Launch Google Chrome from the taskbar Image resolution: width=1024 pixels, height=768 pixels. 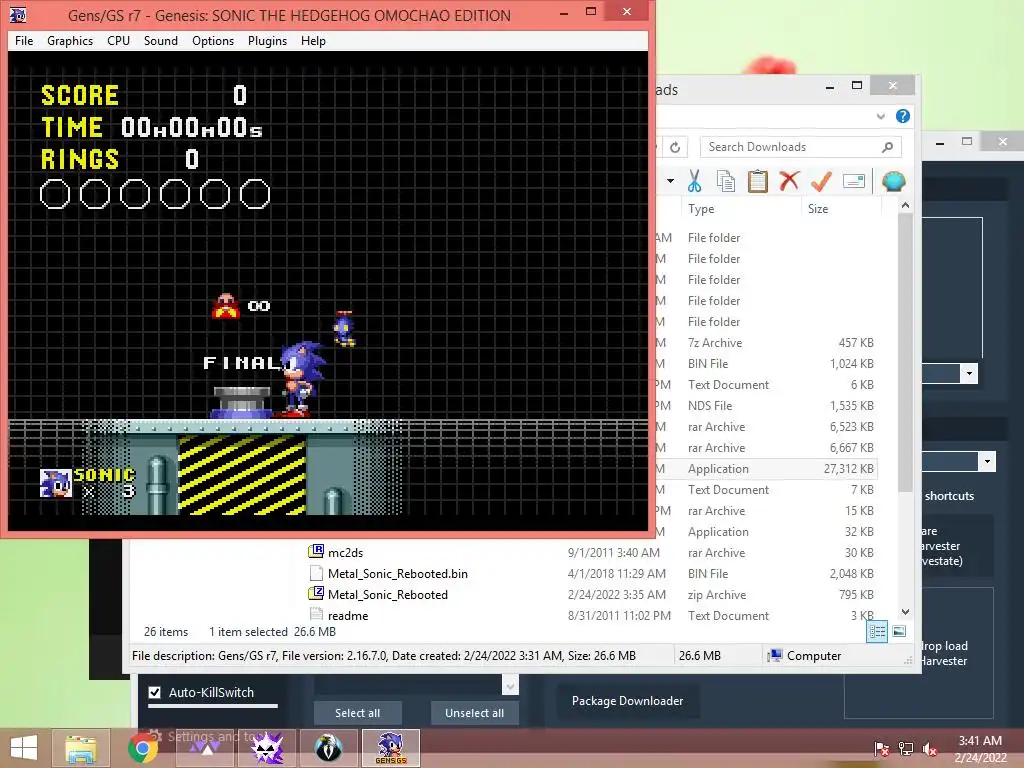pos(142,748)
